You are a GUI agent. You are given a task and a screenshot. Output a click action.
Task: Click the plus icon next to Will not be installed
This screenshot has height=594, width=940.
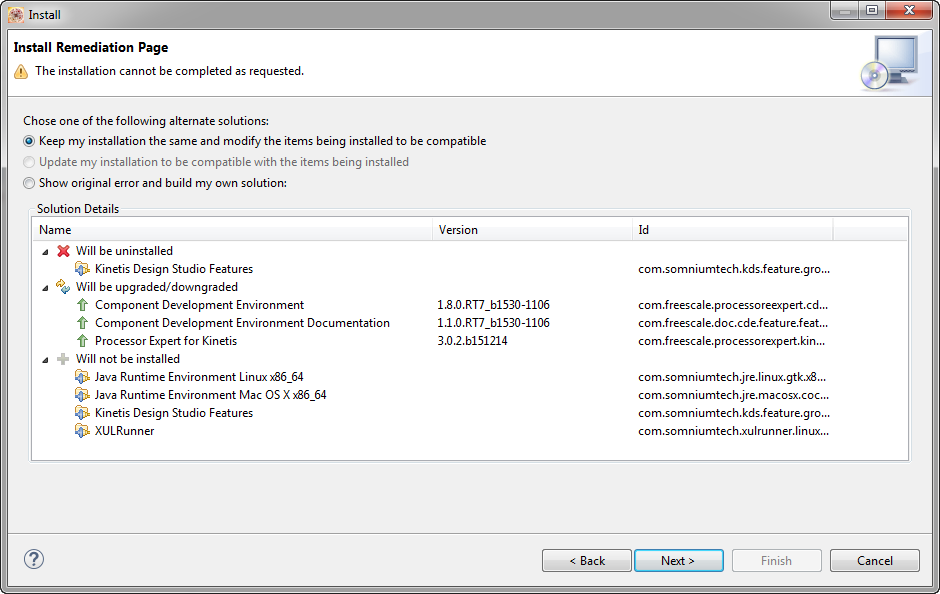point(63,359)
